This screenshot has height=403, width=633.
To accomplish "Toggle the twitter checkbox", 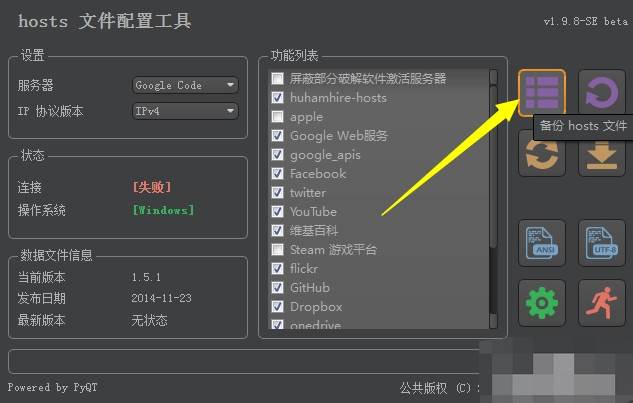I will 277,192.
